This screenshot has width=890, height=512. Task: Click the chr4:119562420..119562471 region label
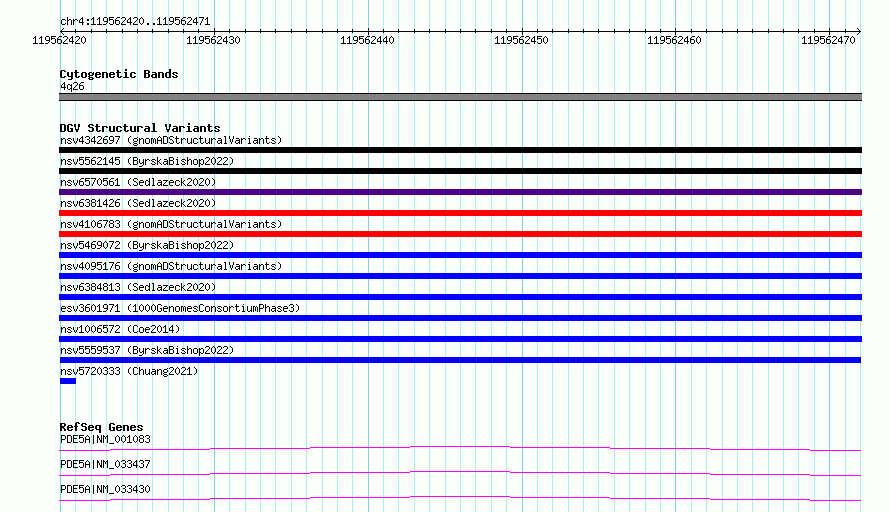pyautogui.click(x=135, y=21)
